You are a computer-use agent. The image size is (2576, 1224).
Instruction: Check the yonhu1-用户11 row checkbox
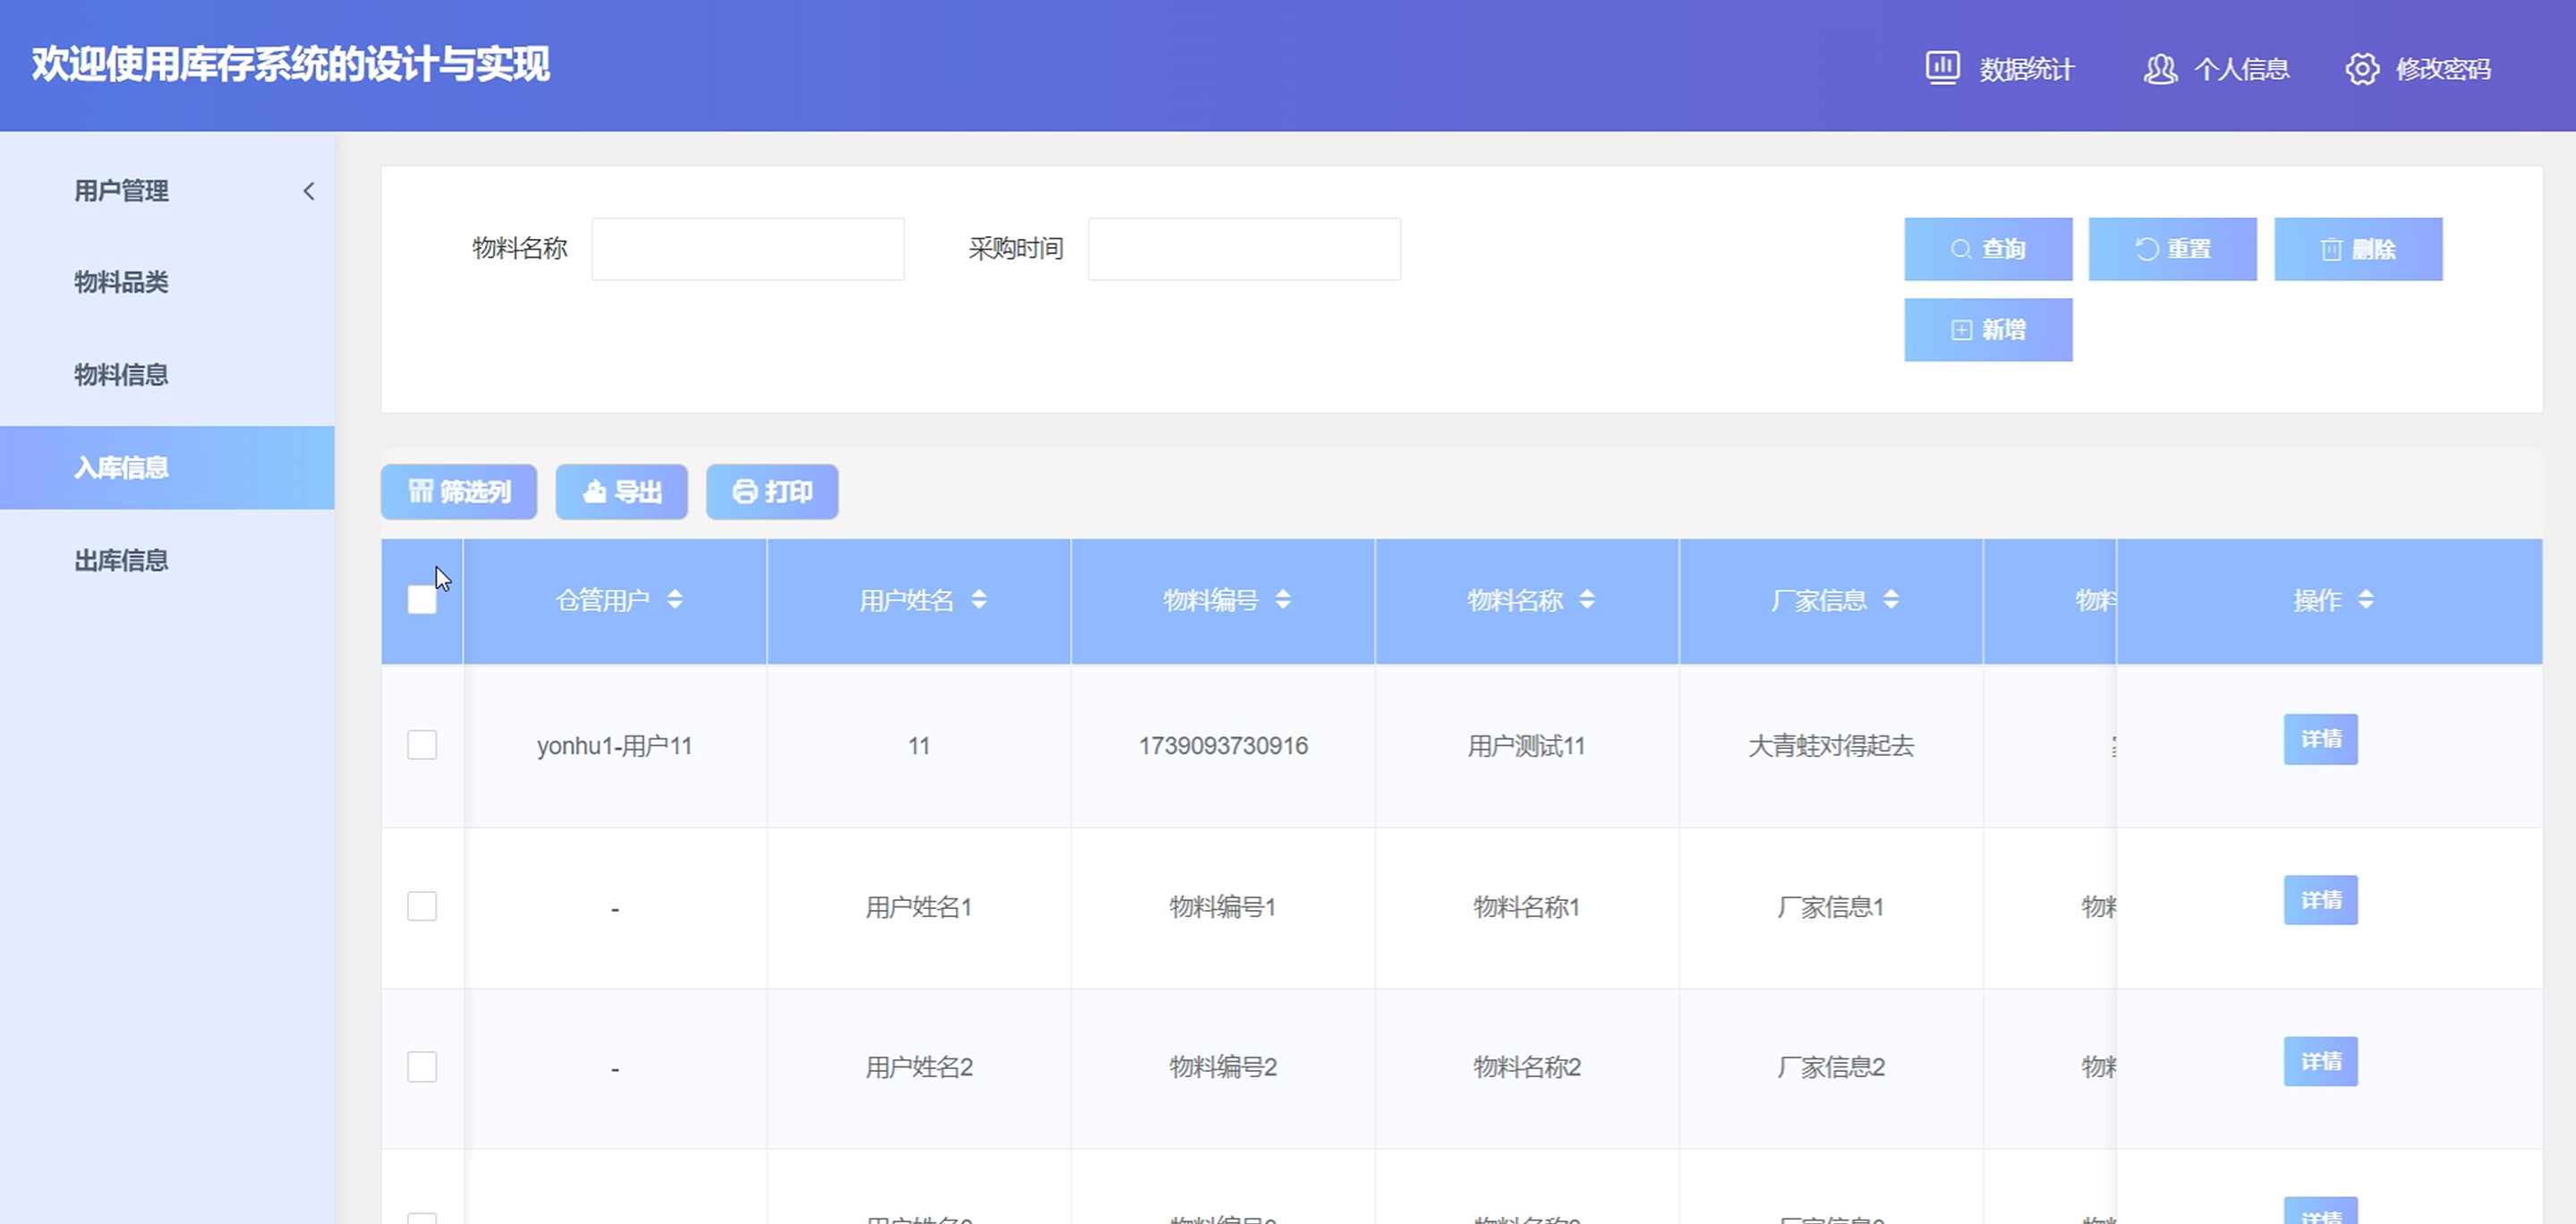coord(422,745)
